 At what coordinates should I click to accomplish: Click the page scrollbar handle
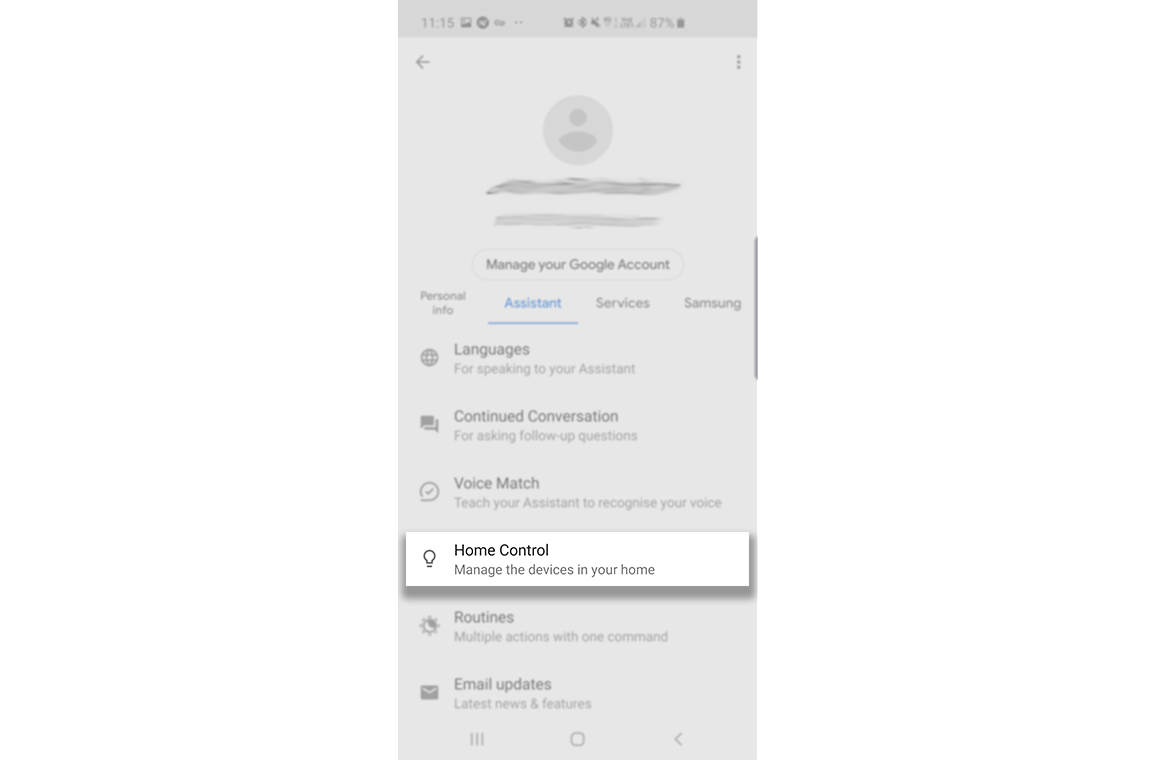click(756, 308)
